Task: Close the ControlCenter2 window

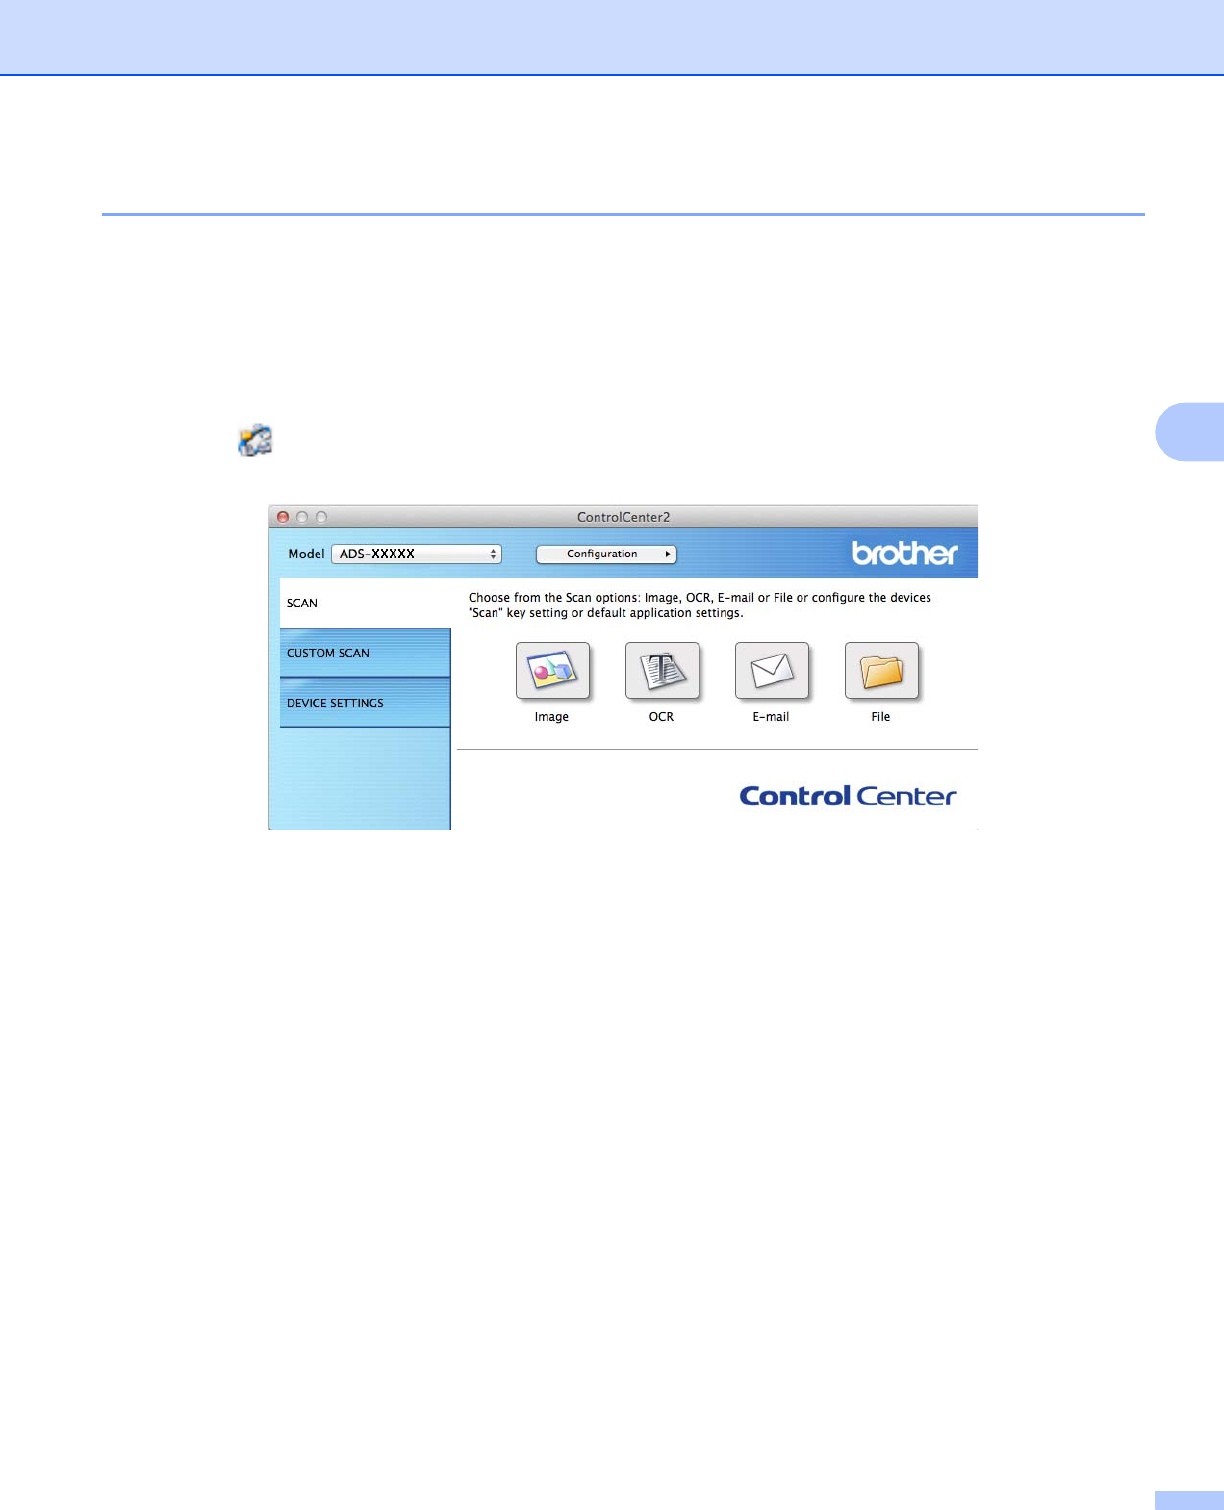Action: click(x=283, y=517)
